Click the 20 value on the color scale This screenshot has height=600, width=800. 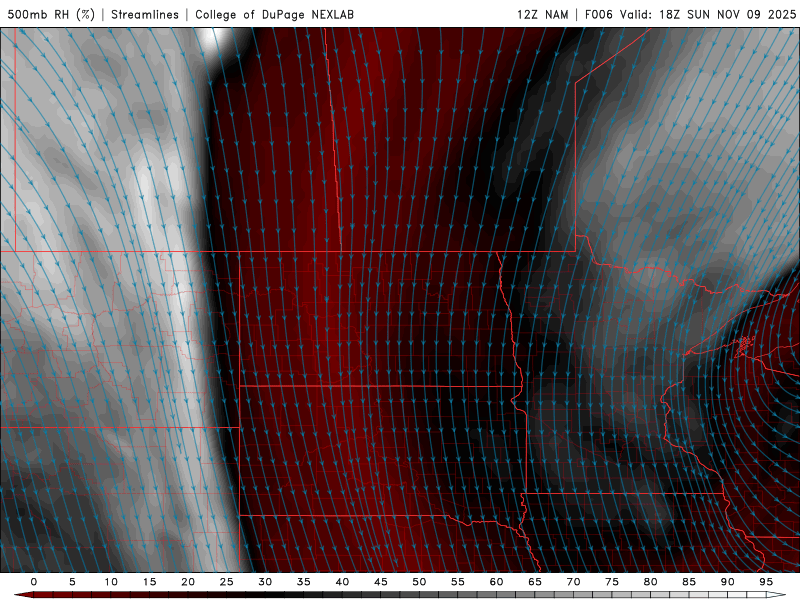[x=188, y=582]
